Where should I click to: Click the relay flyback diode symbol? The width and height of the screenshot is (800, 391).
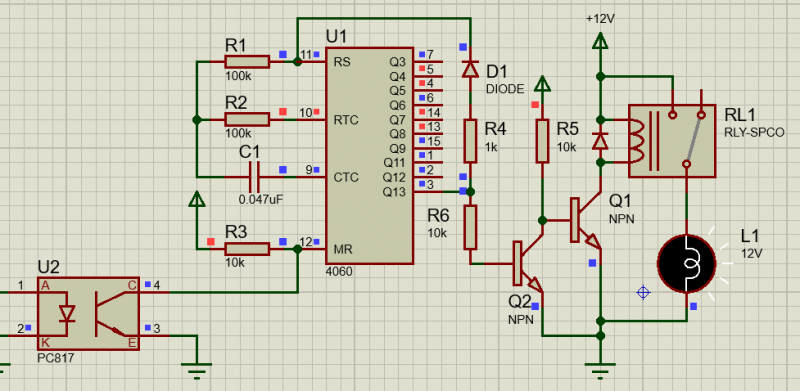600,140
